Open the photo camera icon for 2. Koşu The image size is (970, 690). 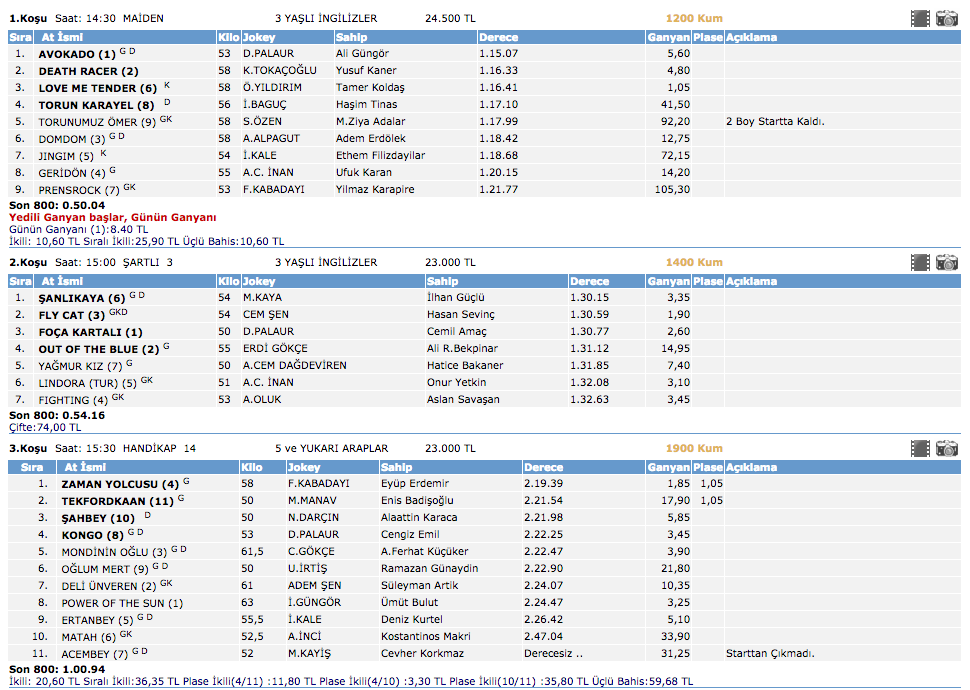tap(947, 262)
